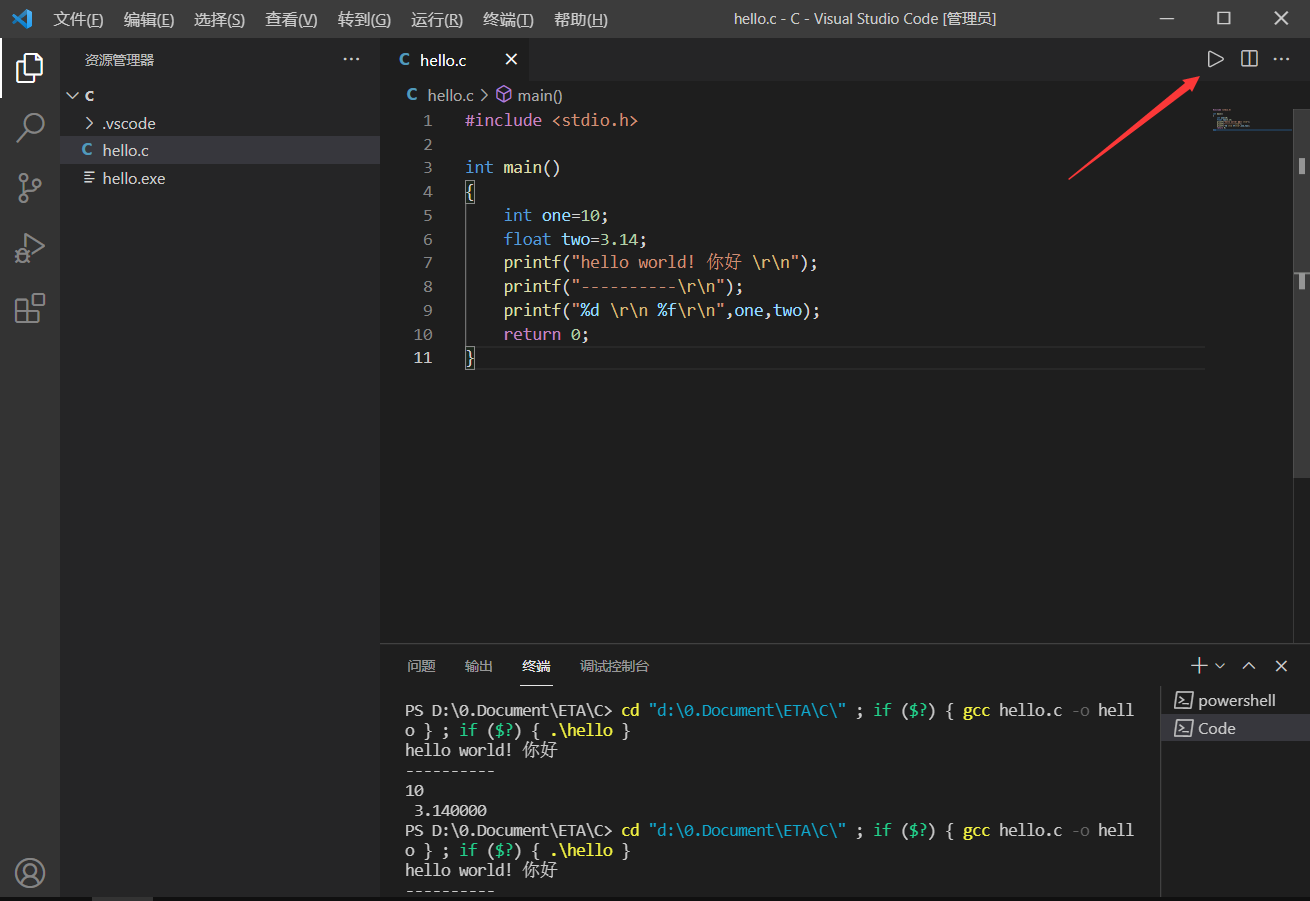The width and height of the screenshot is (1310, 901).
Task: Select the Code terminal instance
Action: point(1235,728)
